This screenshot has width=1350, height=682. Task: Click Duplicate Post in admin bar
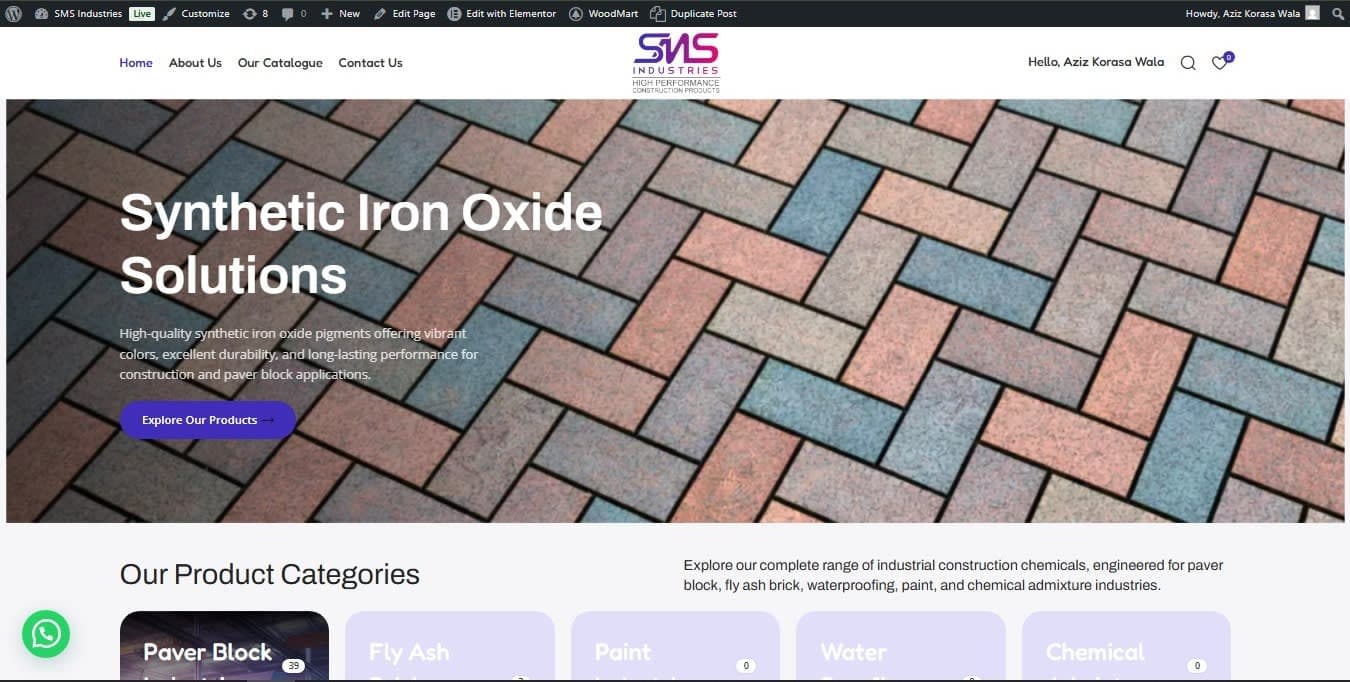click(x=694, y=14)
